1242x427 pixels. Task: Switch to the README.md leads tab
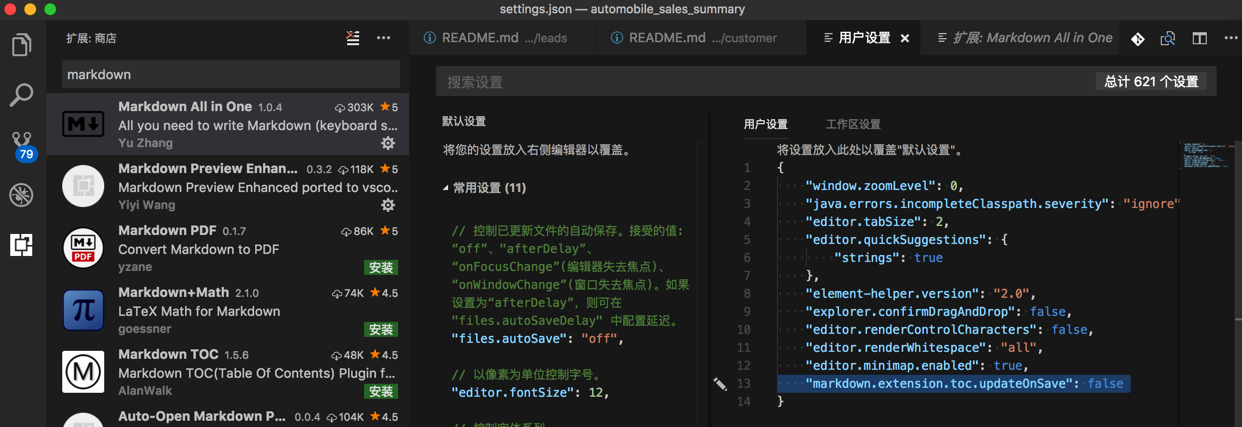click(496, 38)
